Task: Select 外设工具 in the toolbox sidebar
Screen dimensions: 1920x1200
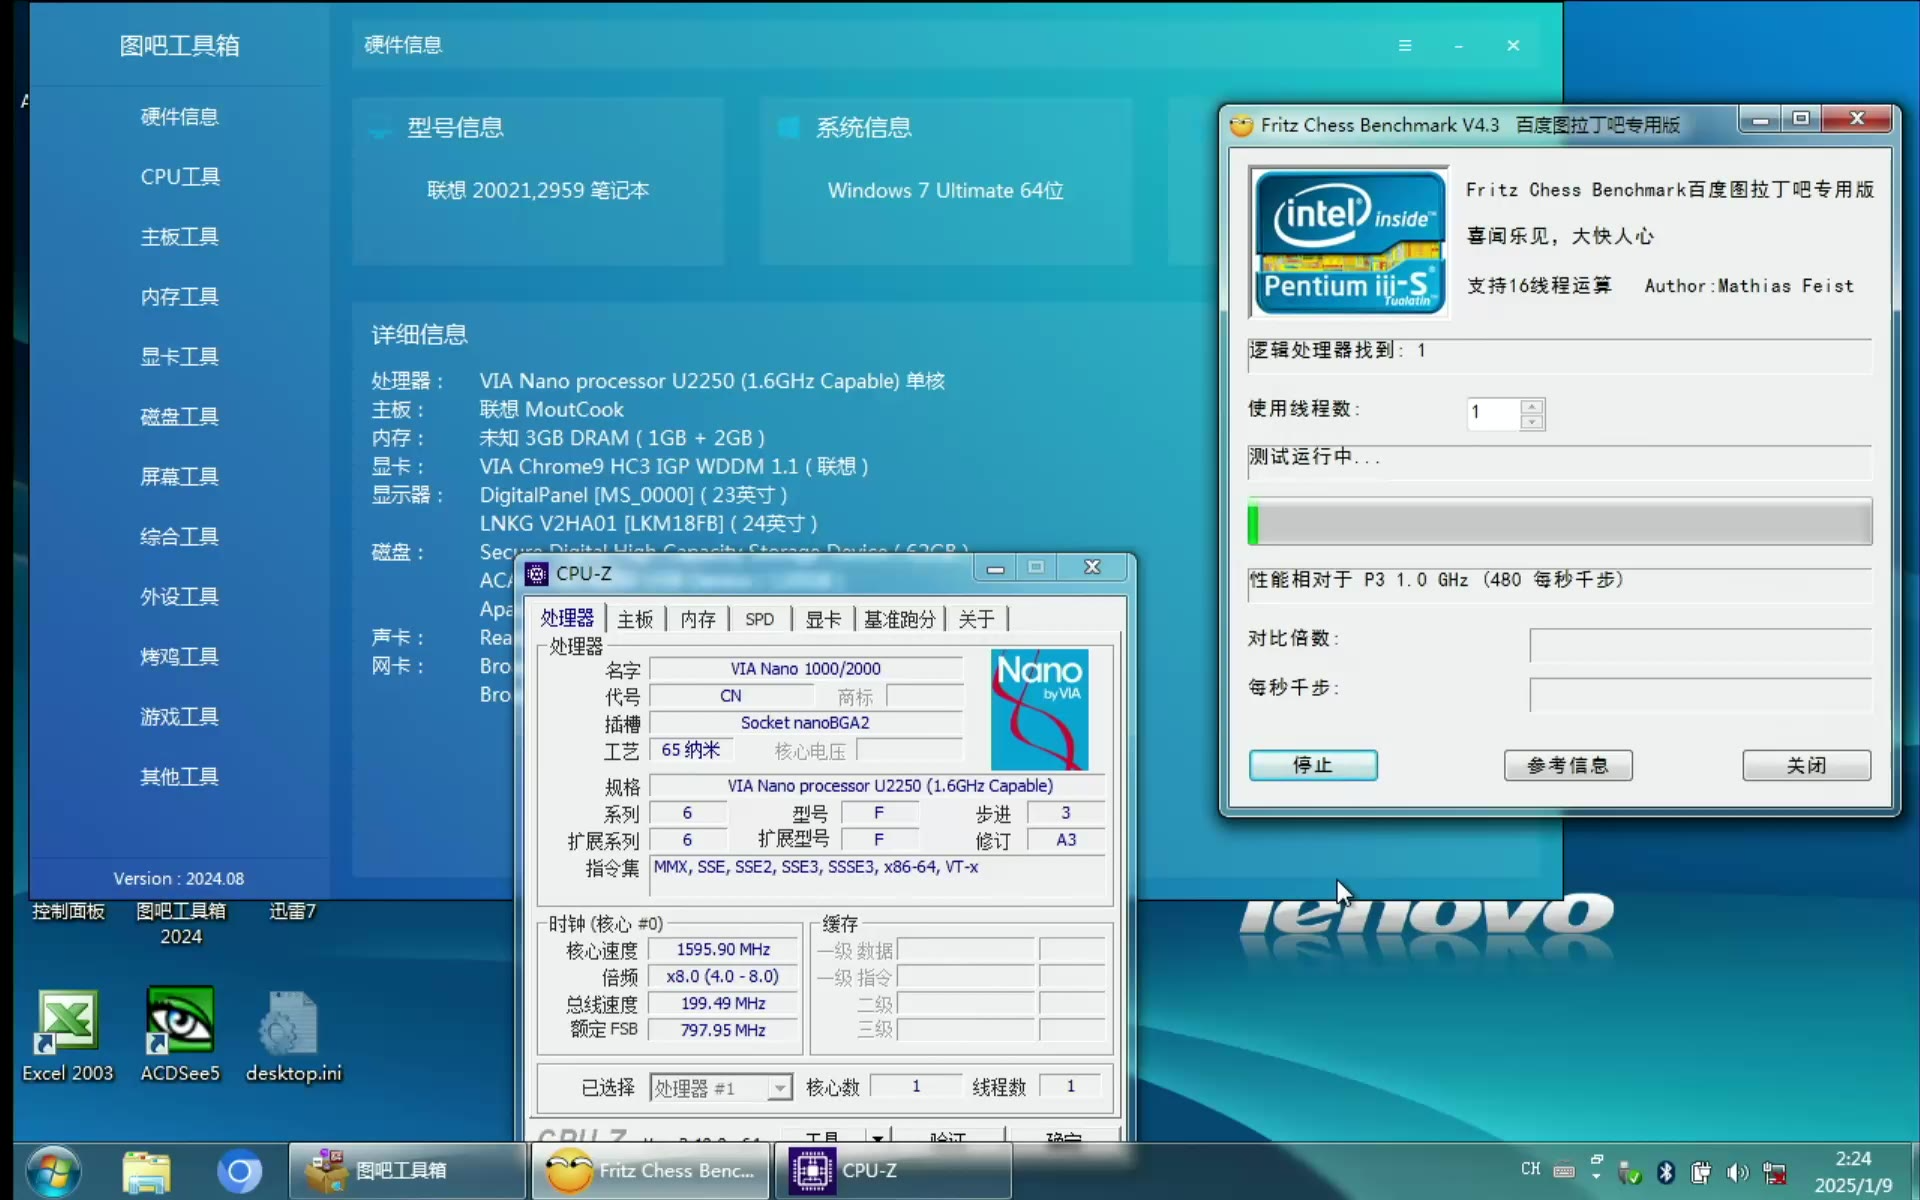Action: pyautogui.click(x=179, y=597)
